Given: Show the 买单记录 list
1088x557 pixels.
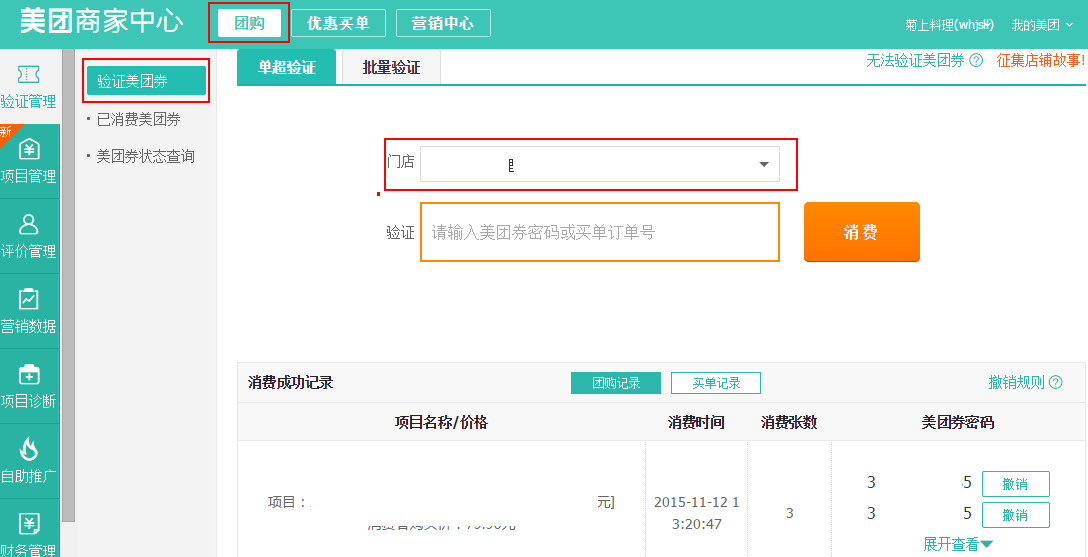Looking at the screenshot, I should (x=716, y=383).
